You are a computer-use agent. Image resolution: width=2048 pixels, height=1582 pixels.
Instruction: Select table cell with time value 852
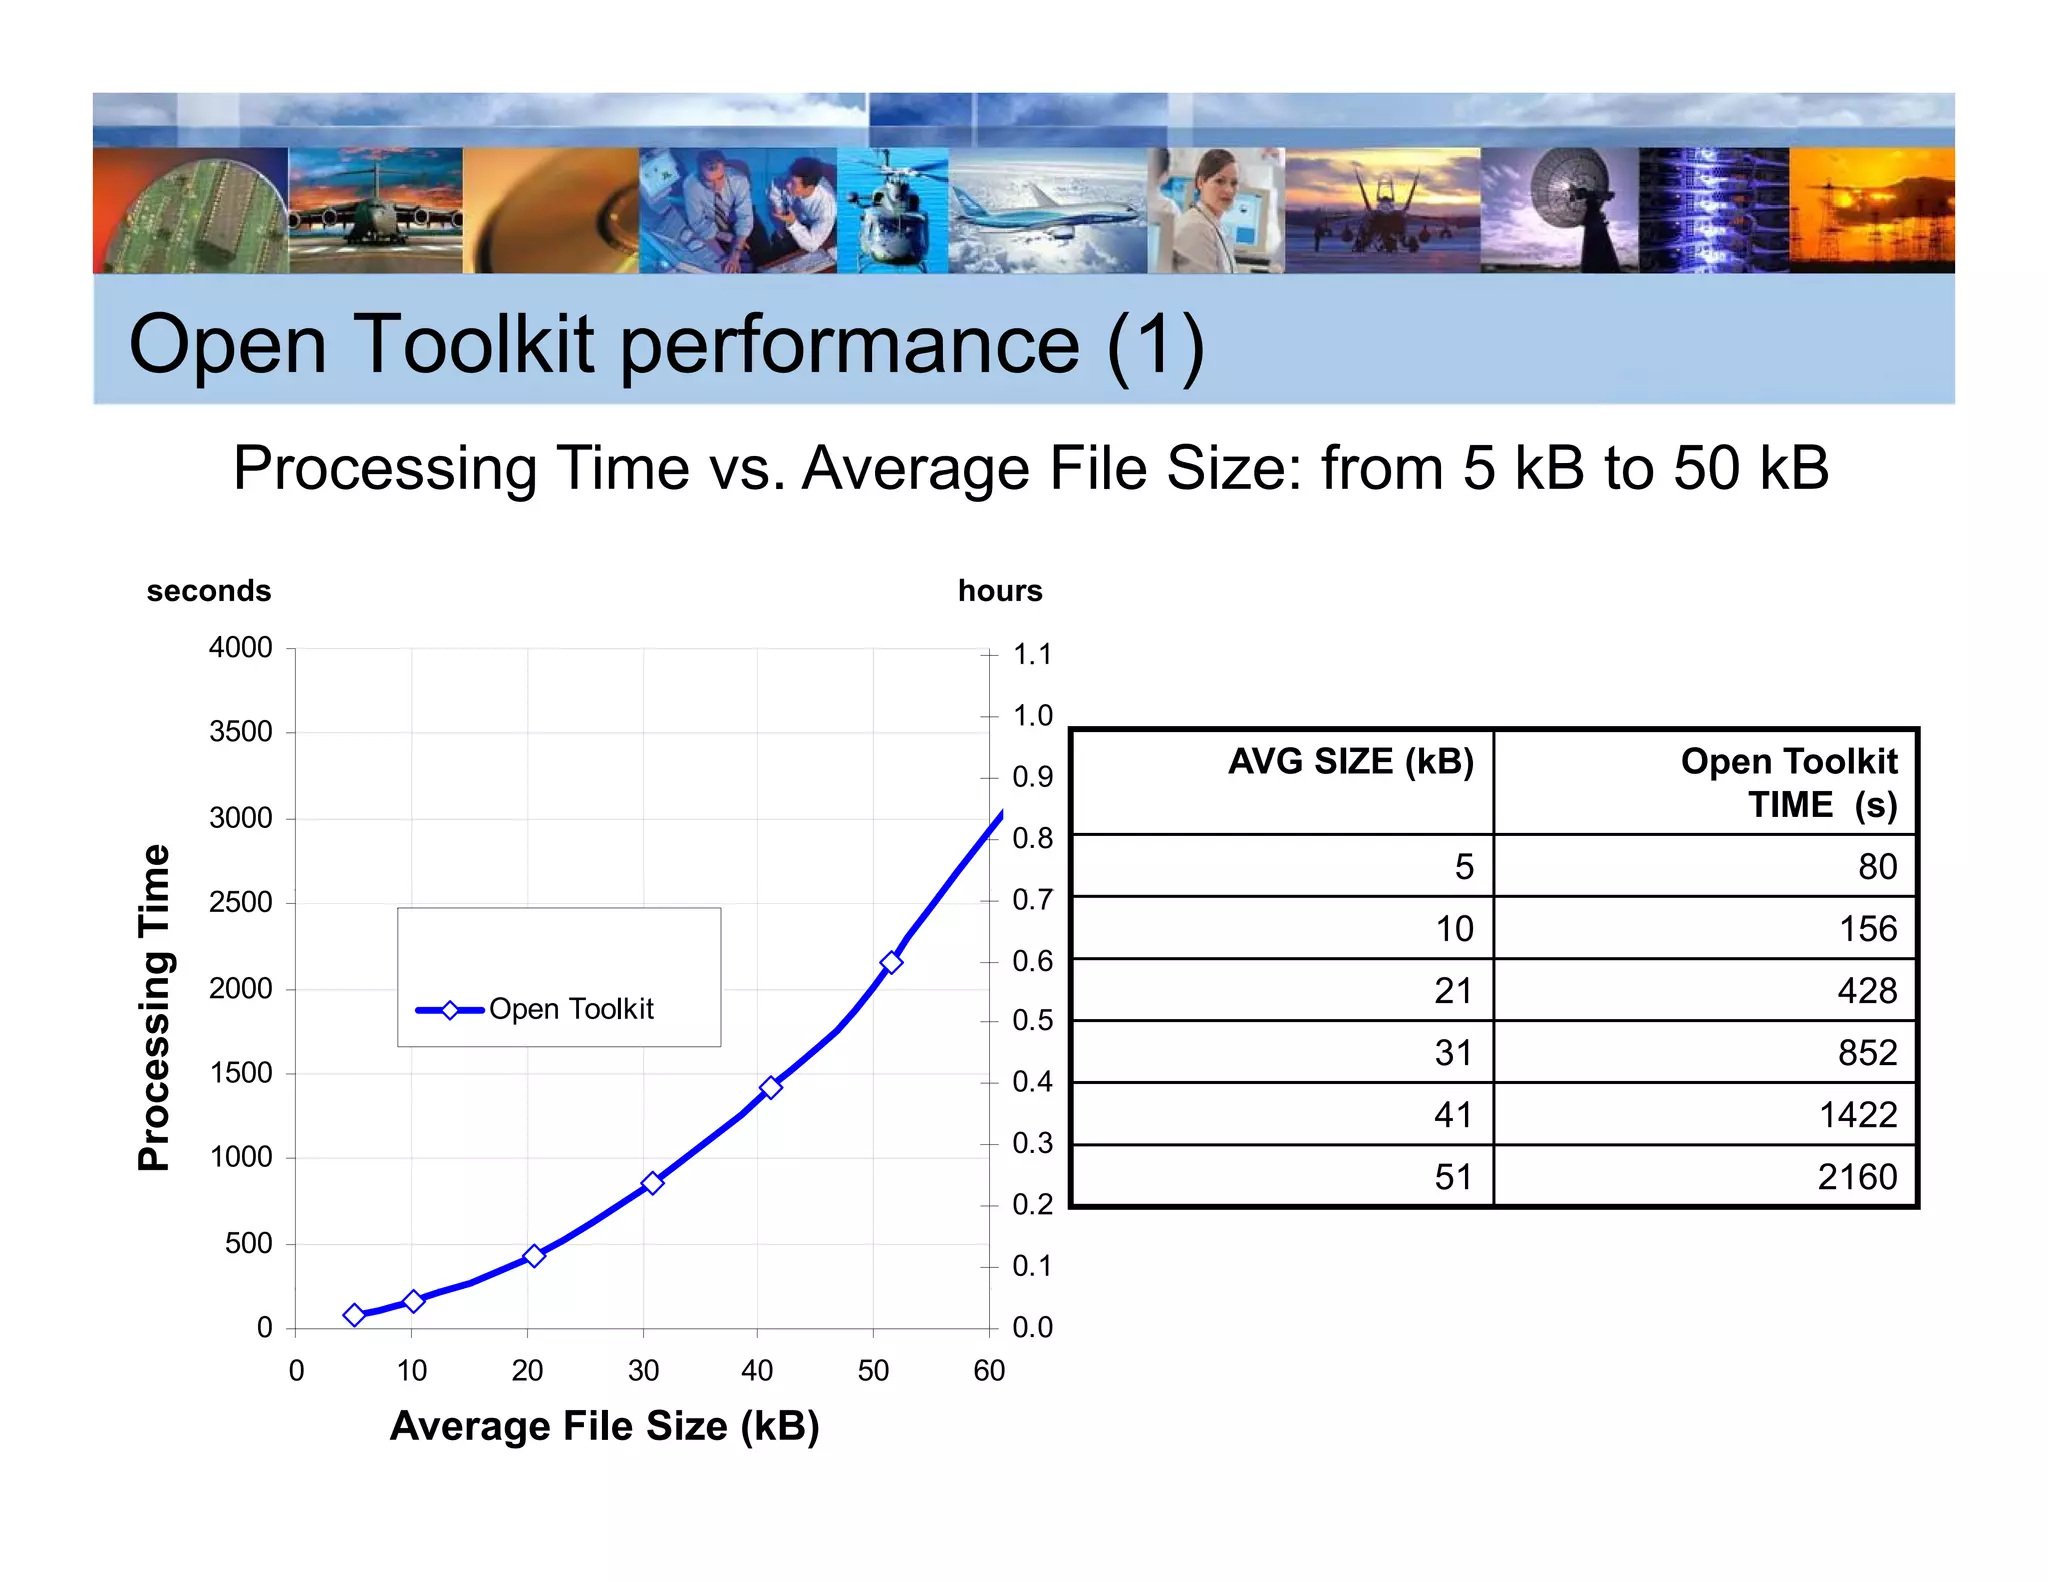(1705, 1052)
